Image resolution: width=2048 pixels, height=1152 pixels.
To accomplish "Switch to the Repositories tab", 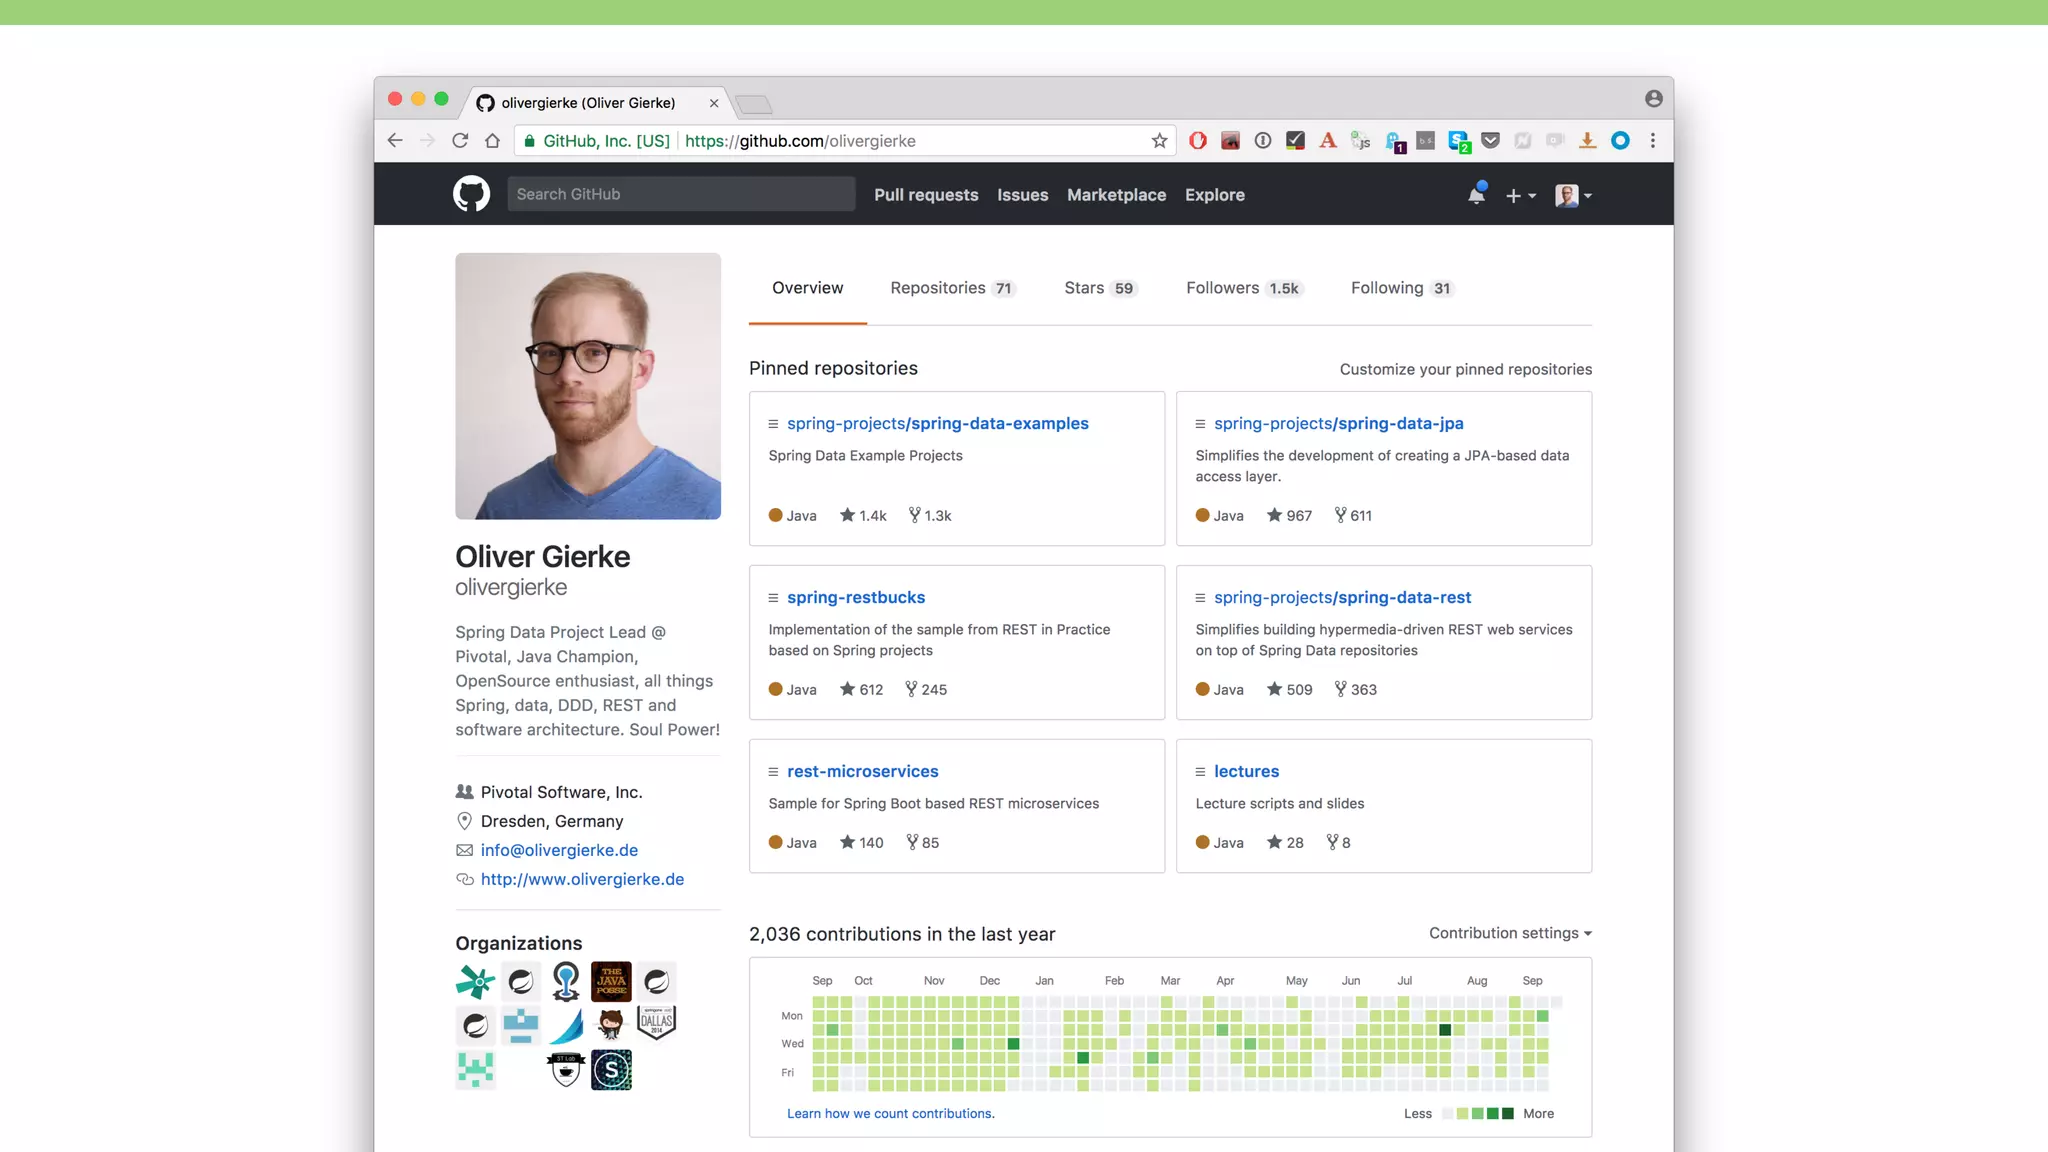I will coord(952,288).
